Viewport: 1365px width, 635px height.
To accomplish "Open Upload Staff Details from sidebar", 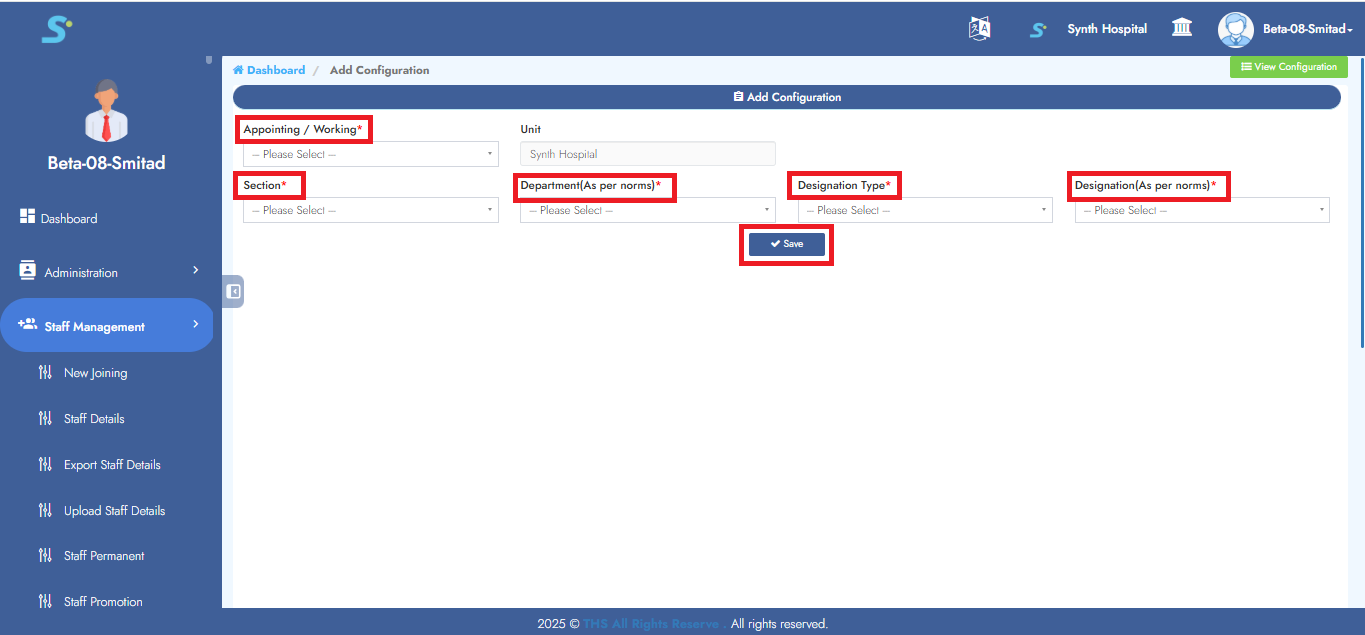I will tap(112, 510).
